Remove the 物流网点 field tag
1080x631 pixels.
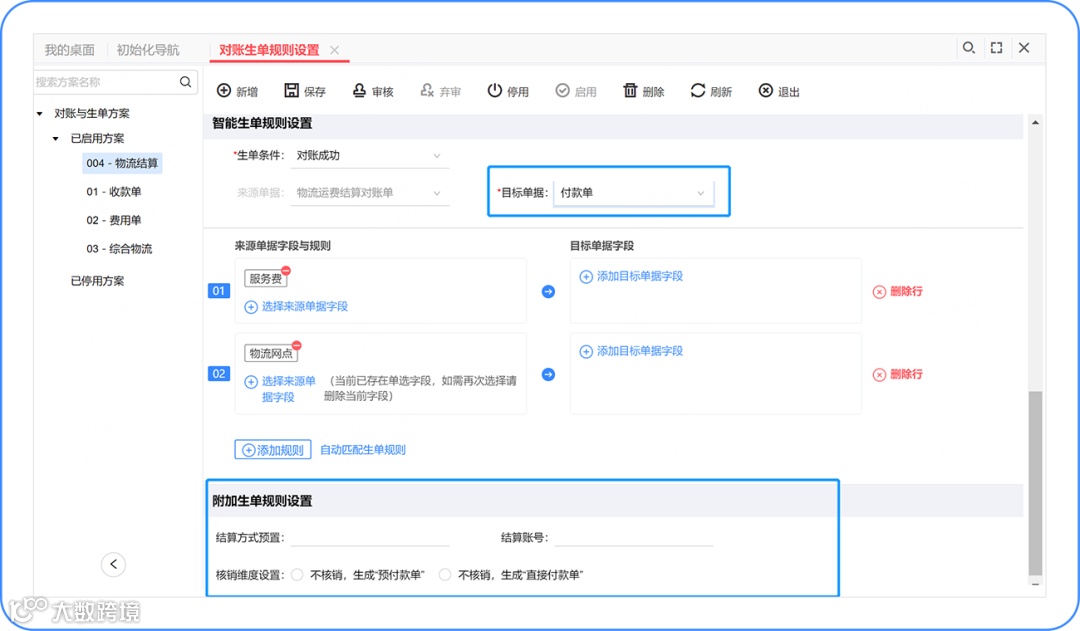(x=296, y=346)
